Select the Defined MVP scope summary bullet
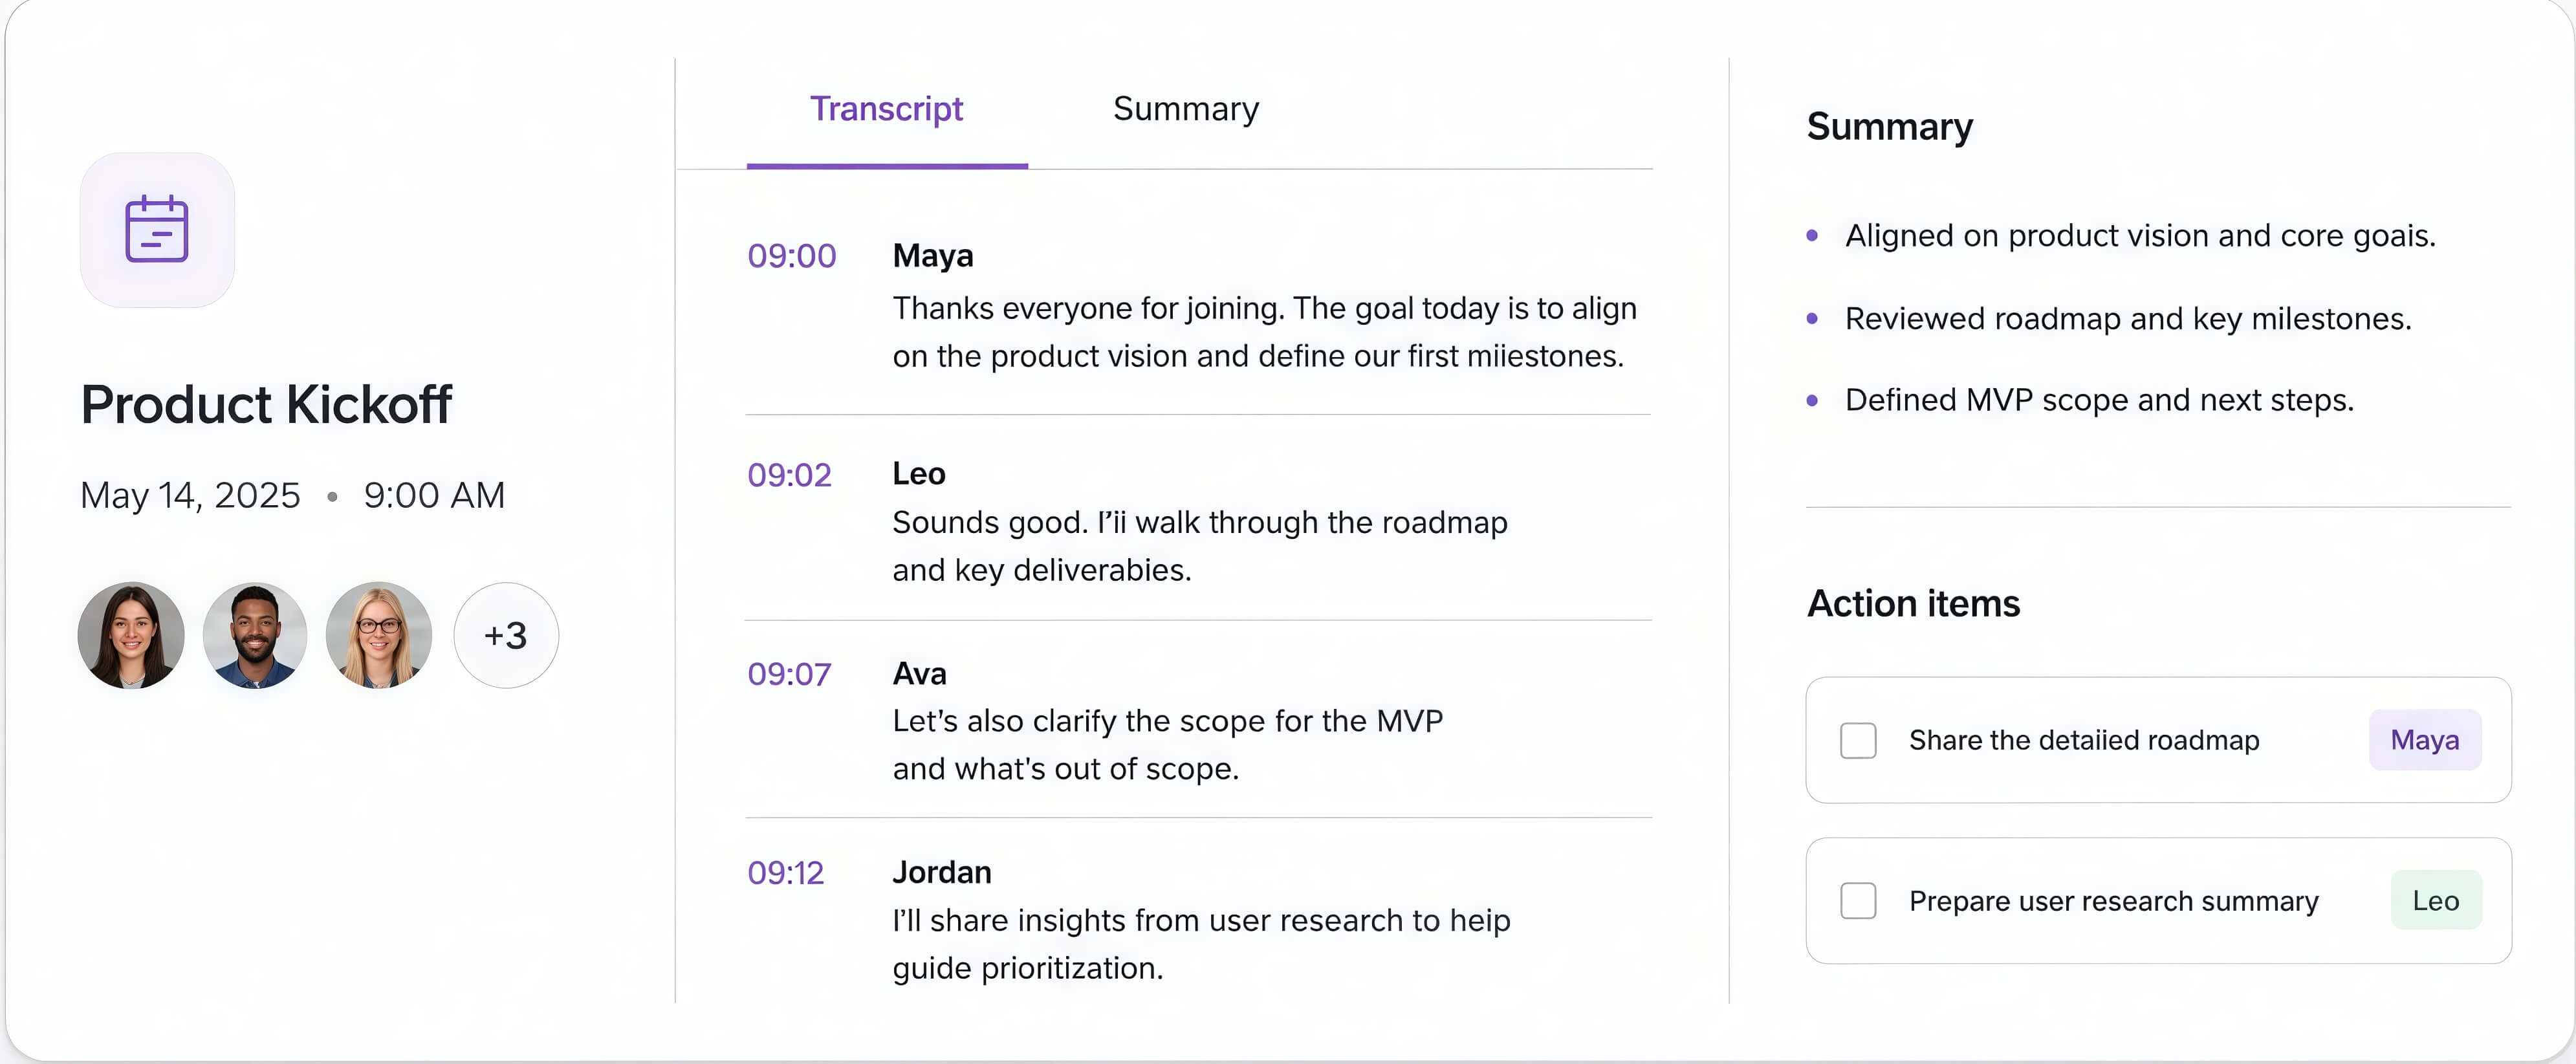 point(2099,400)
